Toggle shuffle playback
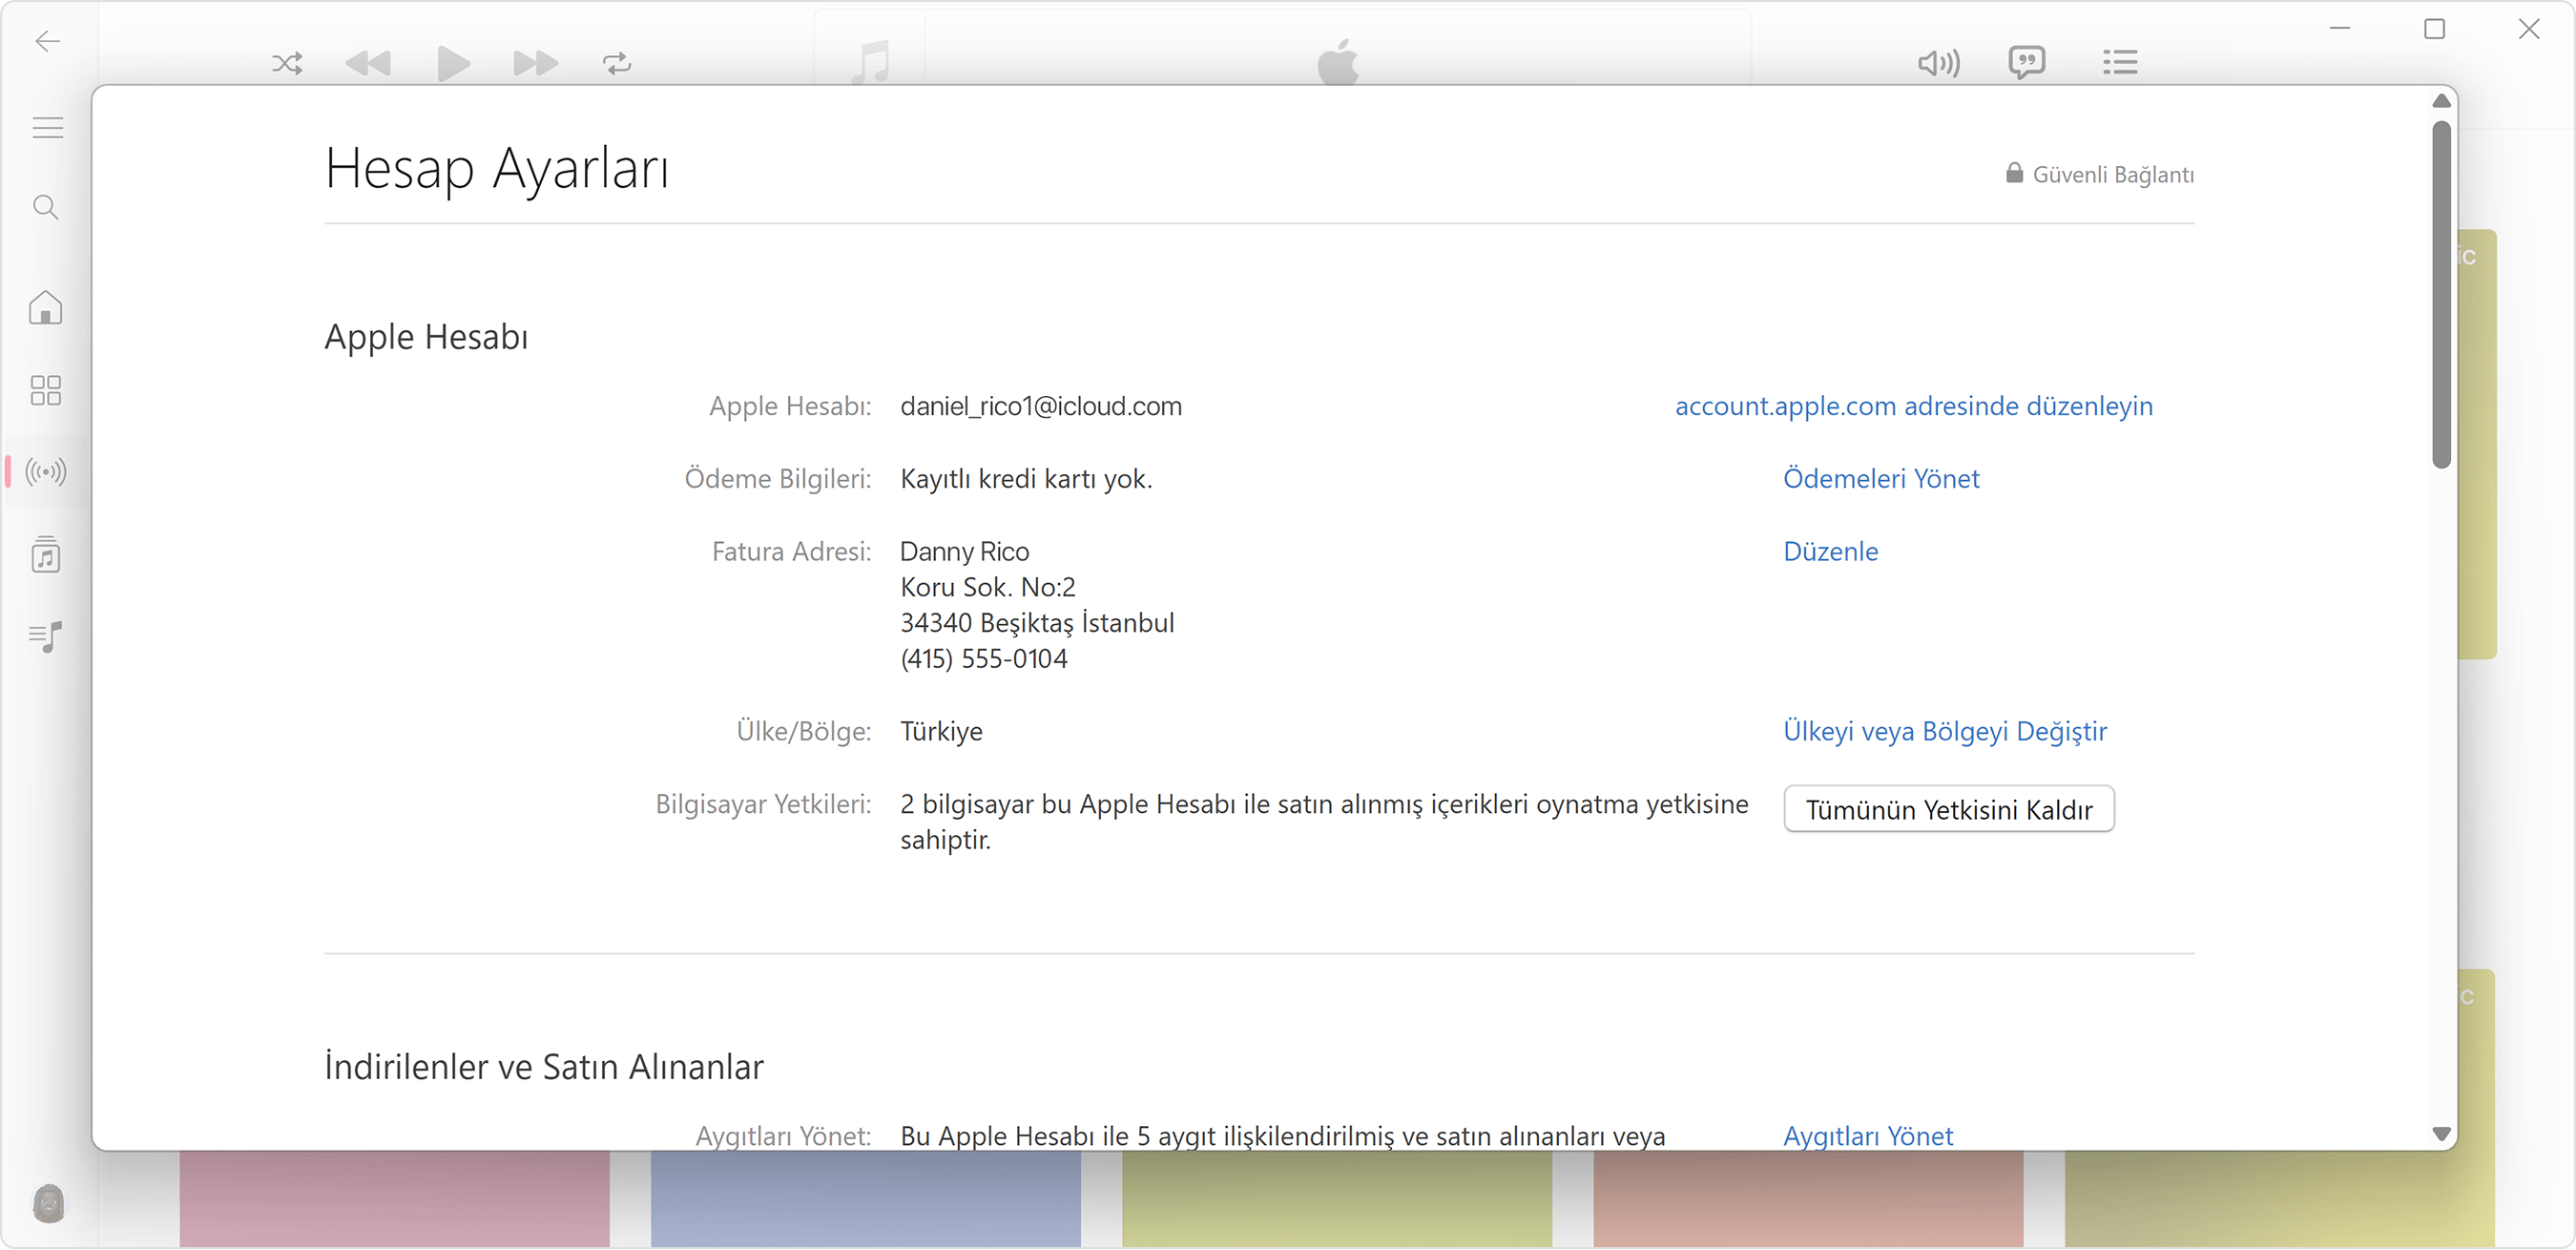This screenshot has height=1250, width=2576. (287, 64)
